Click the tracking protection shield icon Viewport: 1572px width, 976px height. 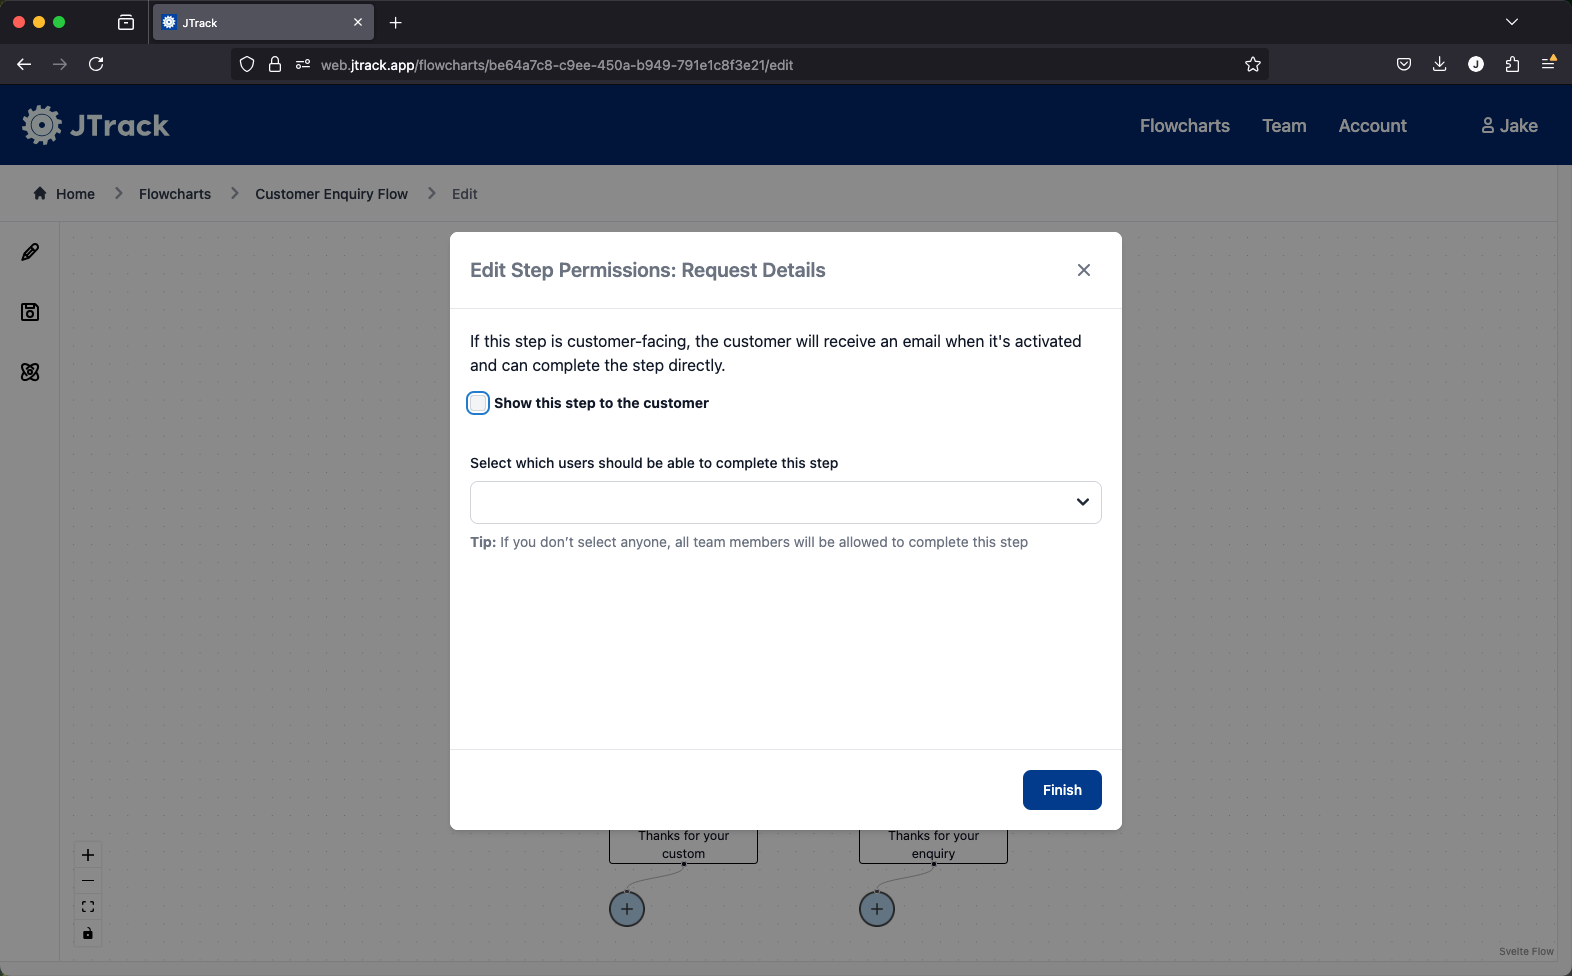[247, 64]
